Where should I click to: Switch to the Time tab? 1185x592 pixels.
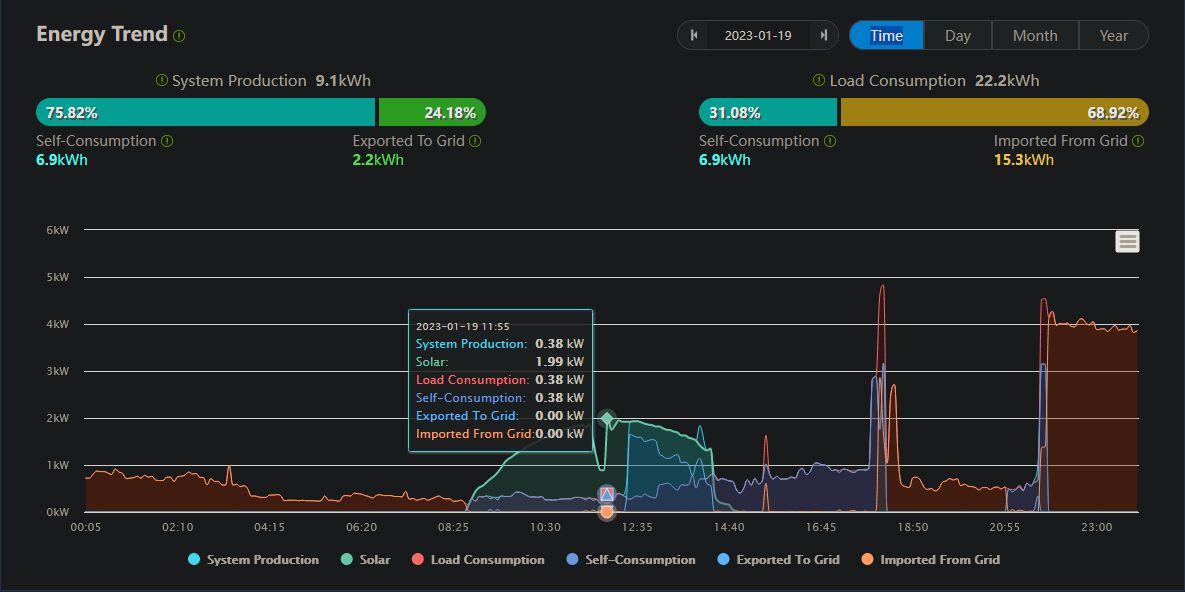tap(886, 36)
